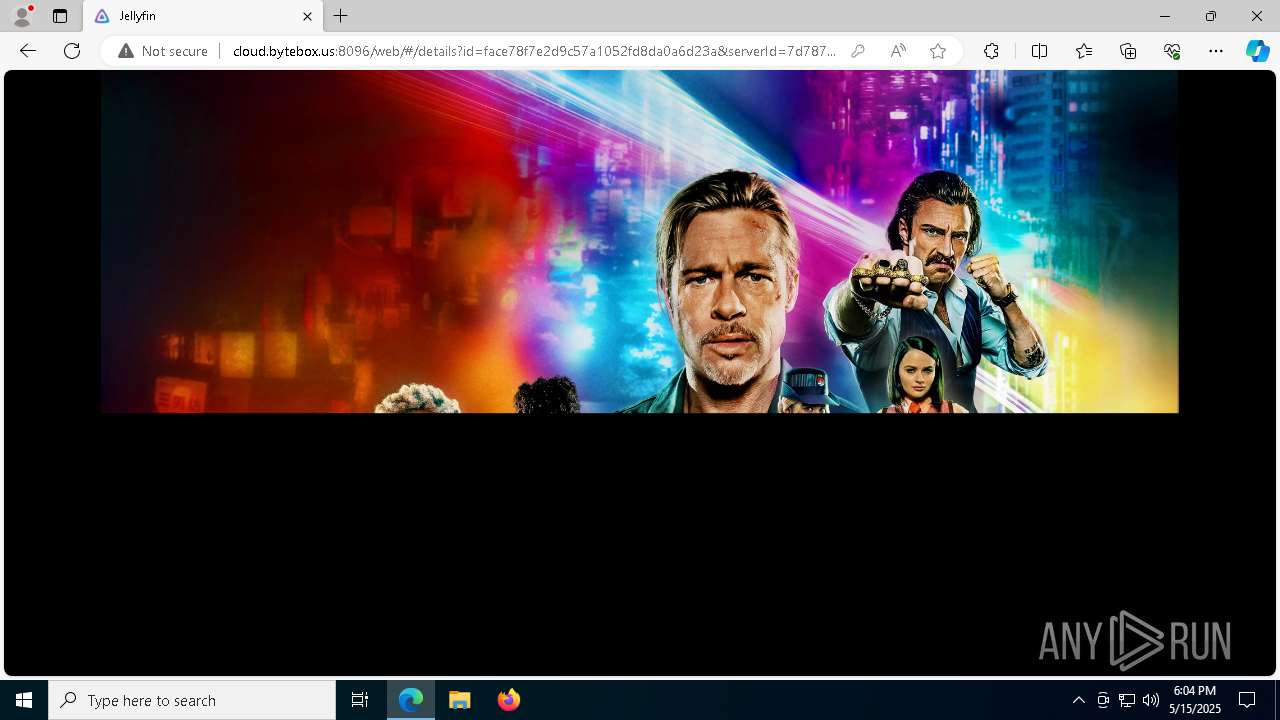Open File Explorer from taskbar
This screenshot has height=720, width=1280.
click(x=460, y=700)
